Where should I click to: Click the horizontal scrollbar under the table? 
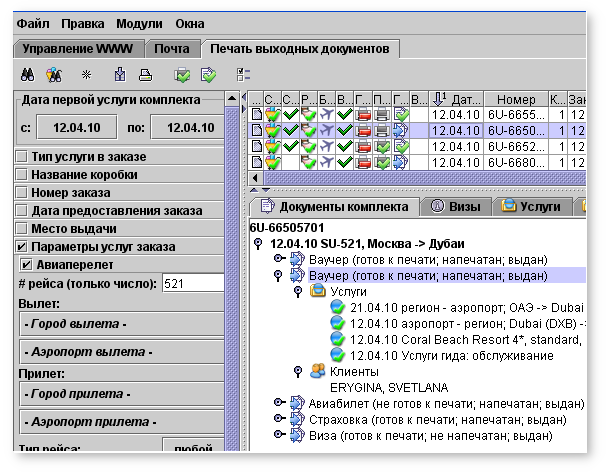point(420,177)
